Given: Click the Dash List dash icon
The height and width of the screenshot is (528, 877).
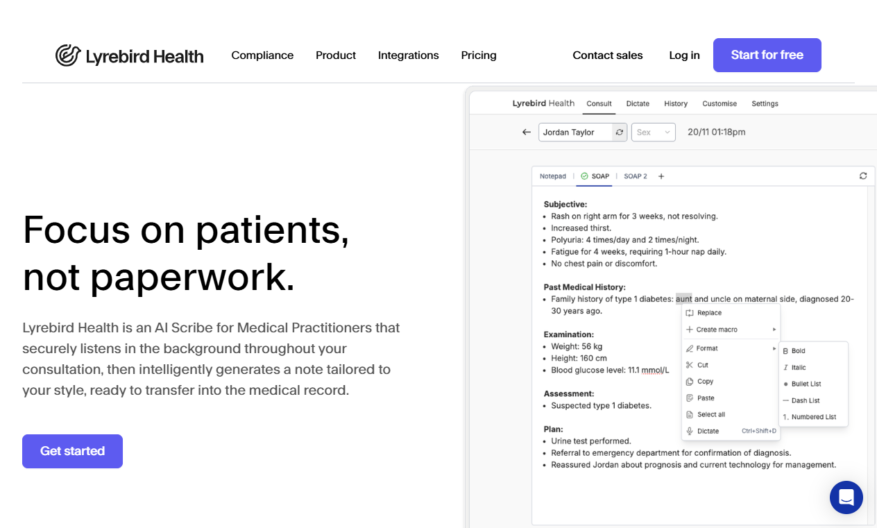Looking at the screenshot, I should (785, 400).
